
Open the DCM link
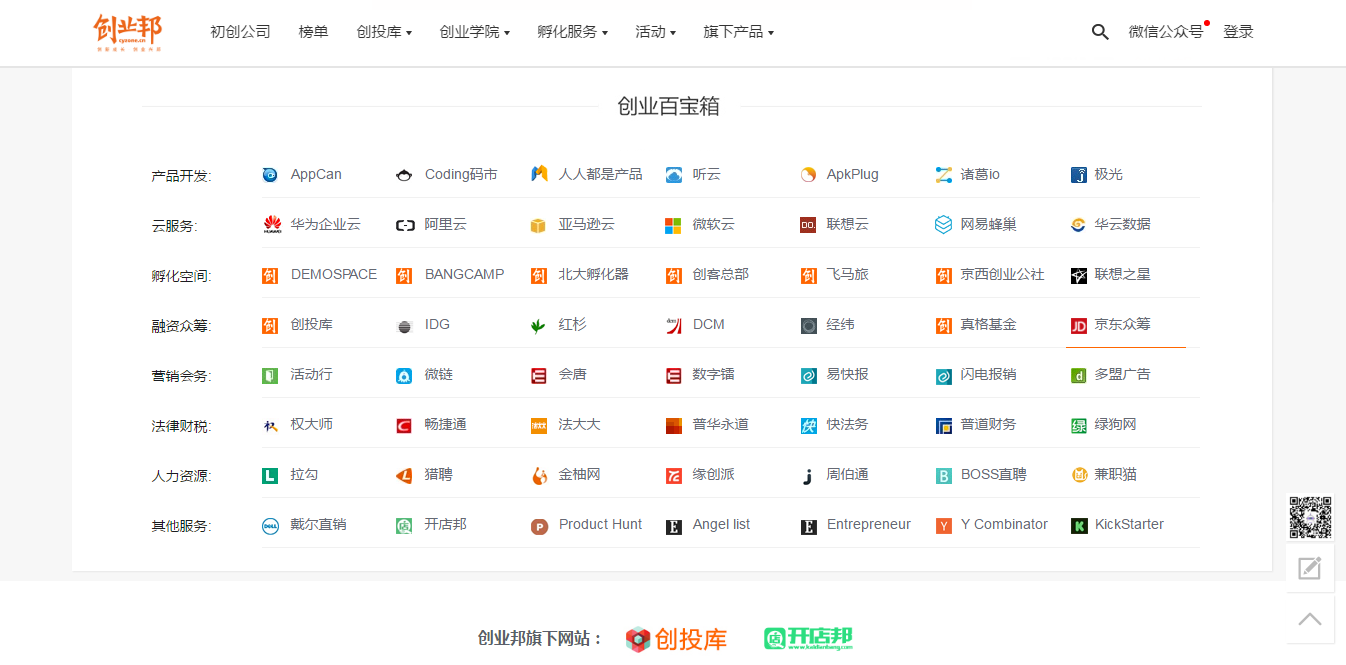pos(709,324)
